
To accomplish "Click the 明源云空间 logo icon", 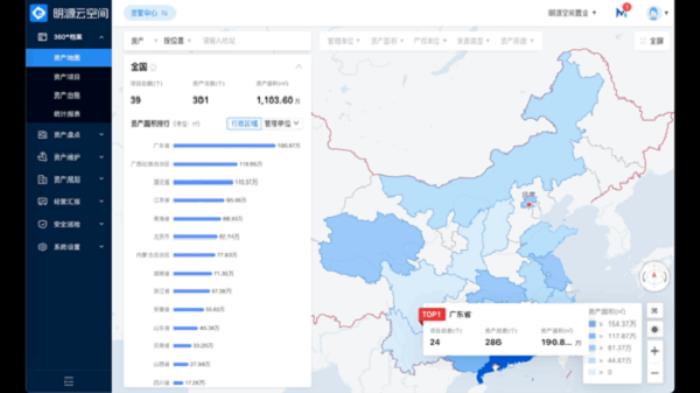I will coord(38,13).
